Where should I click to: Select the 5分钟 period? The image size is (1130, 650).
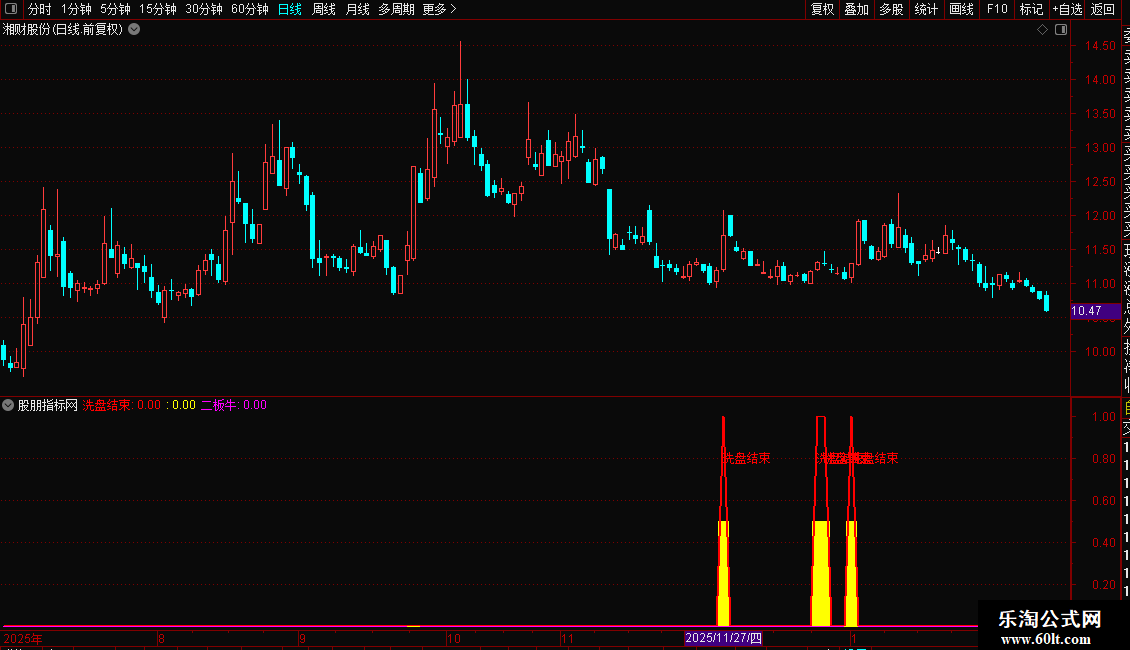pyautogui.click(x=115, y=9)
